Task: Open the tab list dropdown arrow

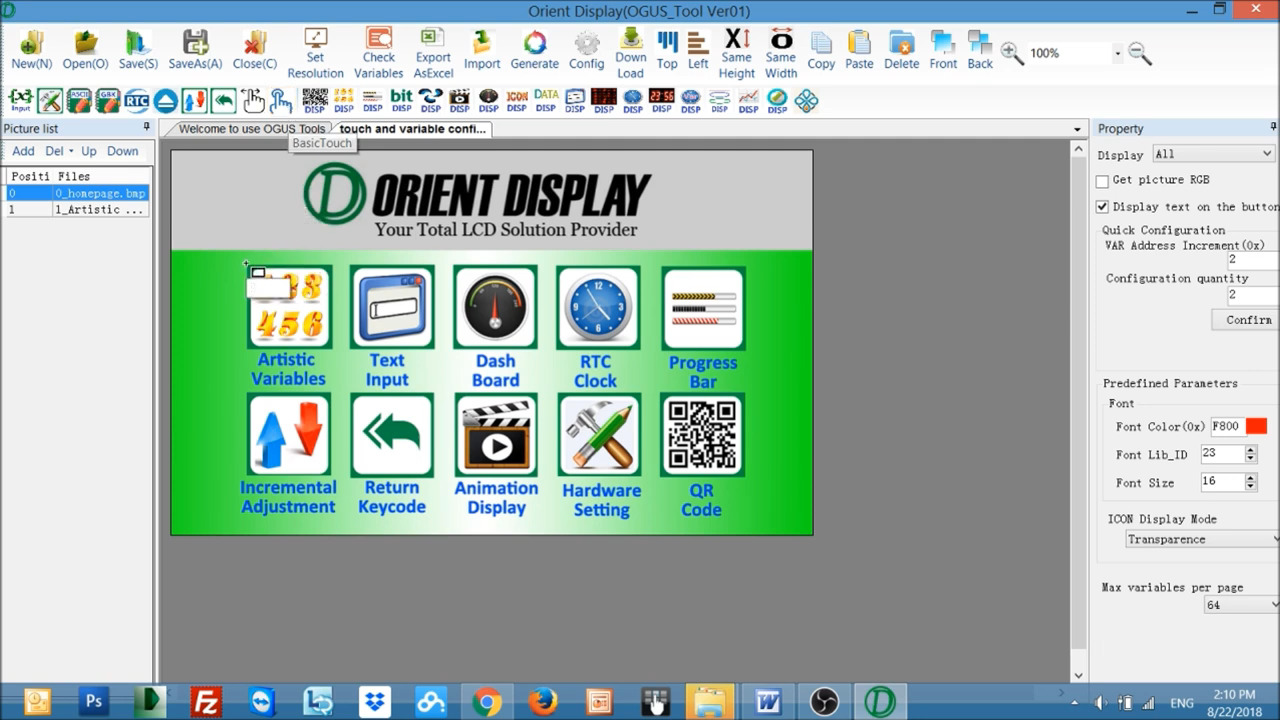Action: click(1077, 129)
